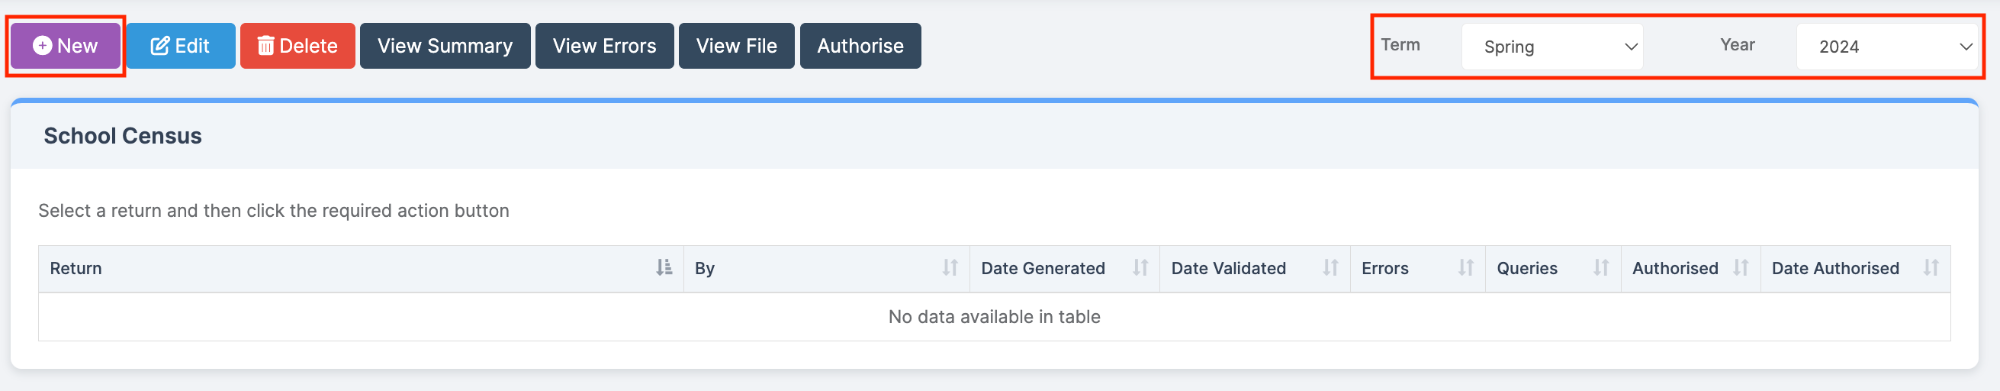Click the School Census panel heading
2000x391 pixels.
coord(123,136)
